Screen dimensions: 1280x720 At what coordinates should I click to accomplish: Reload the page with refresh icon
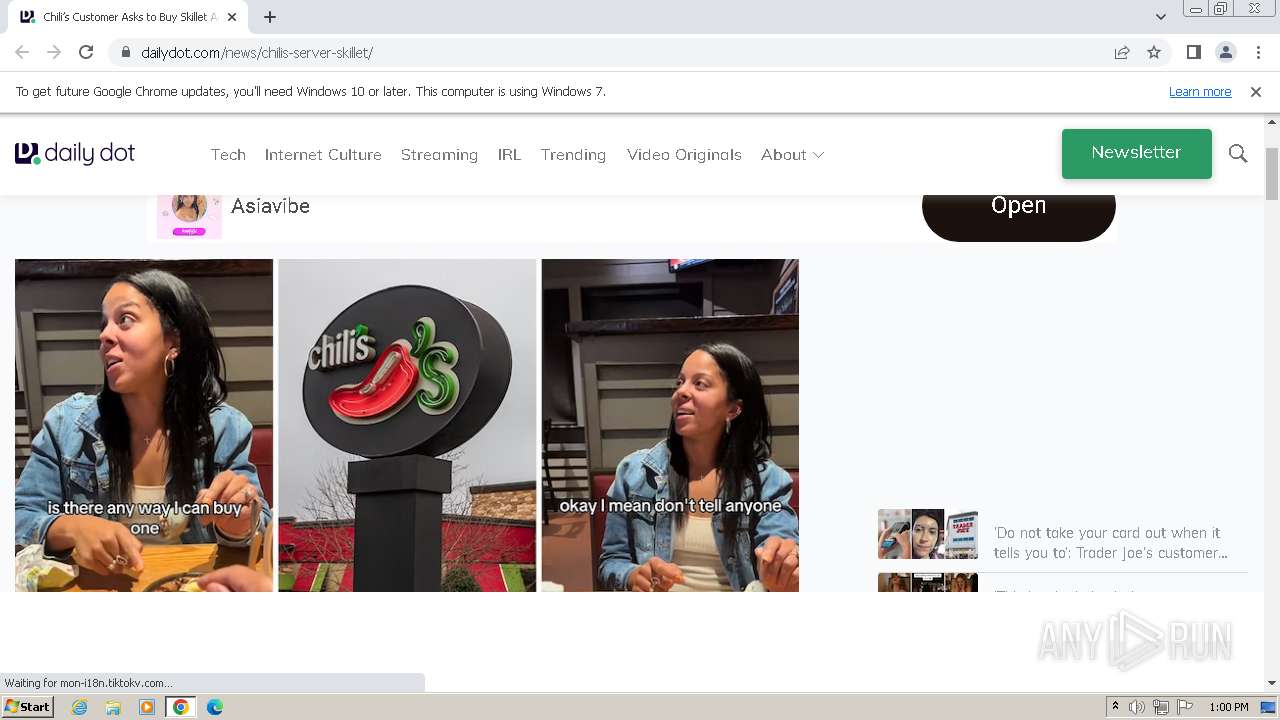(86, 52)
